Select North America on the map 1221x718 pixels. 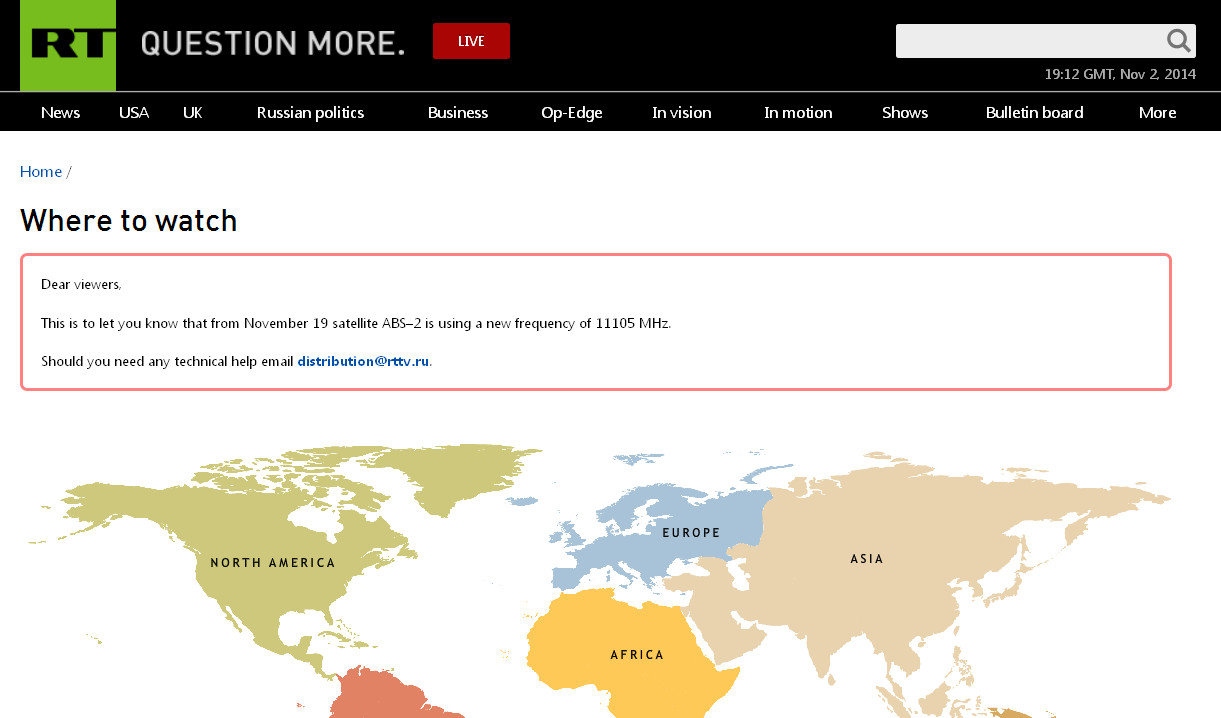[273, 563]
